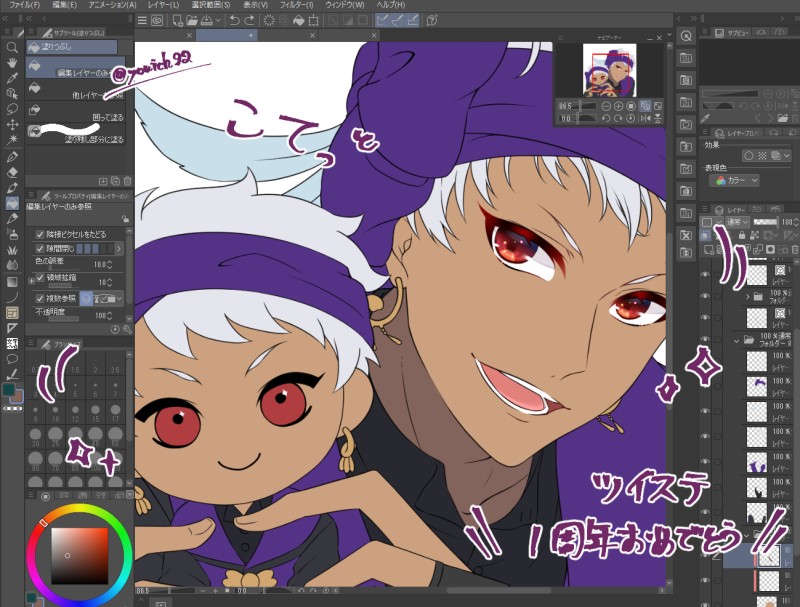This screenshot has height=607, width=800.
Task: Click the Undo arrow in command bar
Action: [234, 20]
